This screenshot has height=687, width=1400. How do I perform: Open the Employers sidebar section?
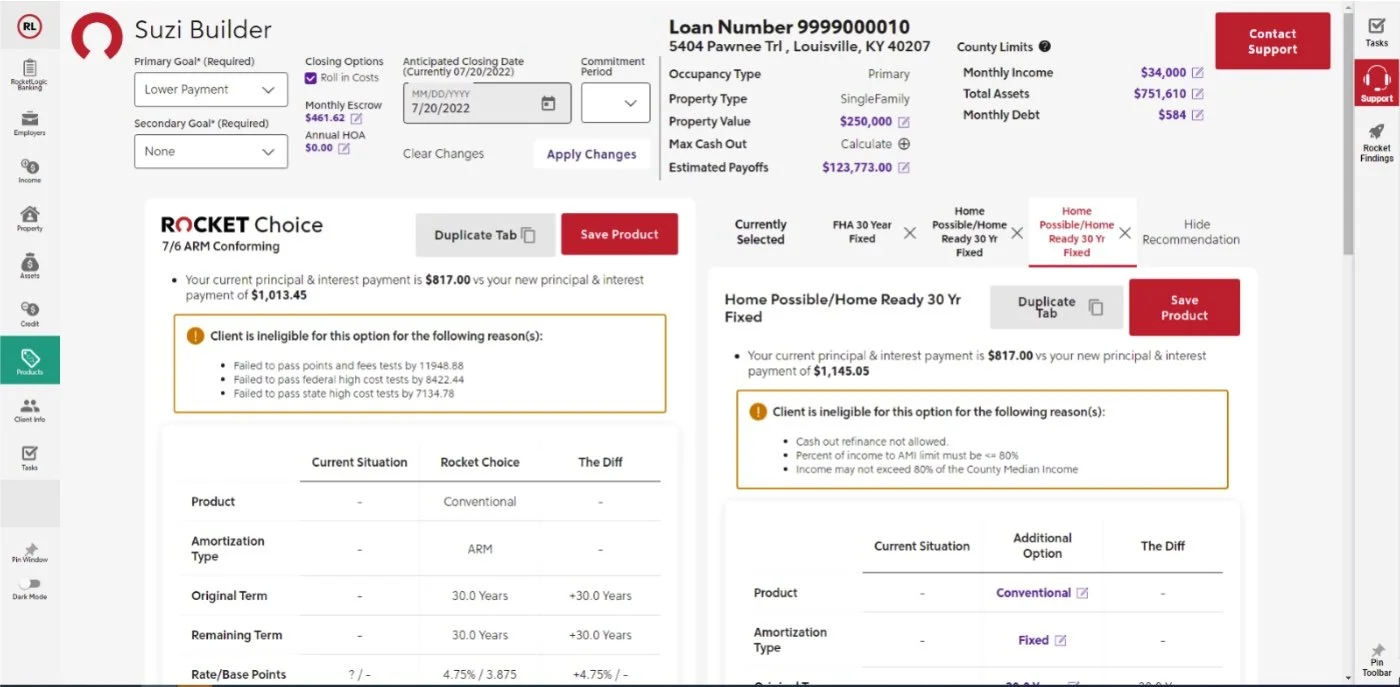click(29, 123)
